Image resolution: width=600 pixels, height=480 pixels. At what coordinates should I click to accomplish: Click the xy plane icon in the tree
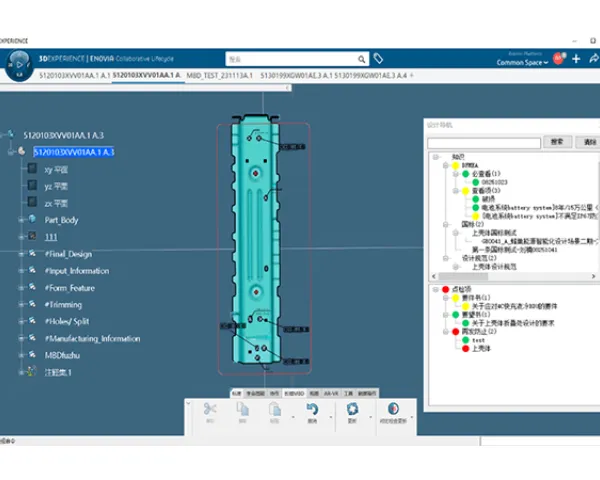(x=32, y=168)
